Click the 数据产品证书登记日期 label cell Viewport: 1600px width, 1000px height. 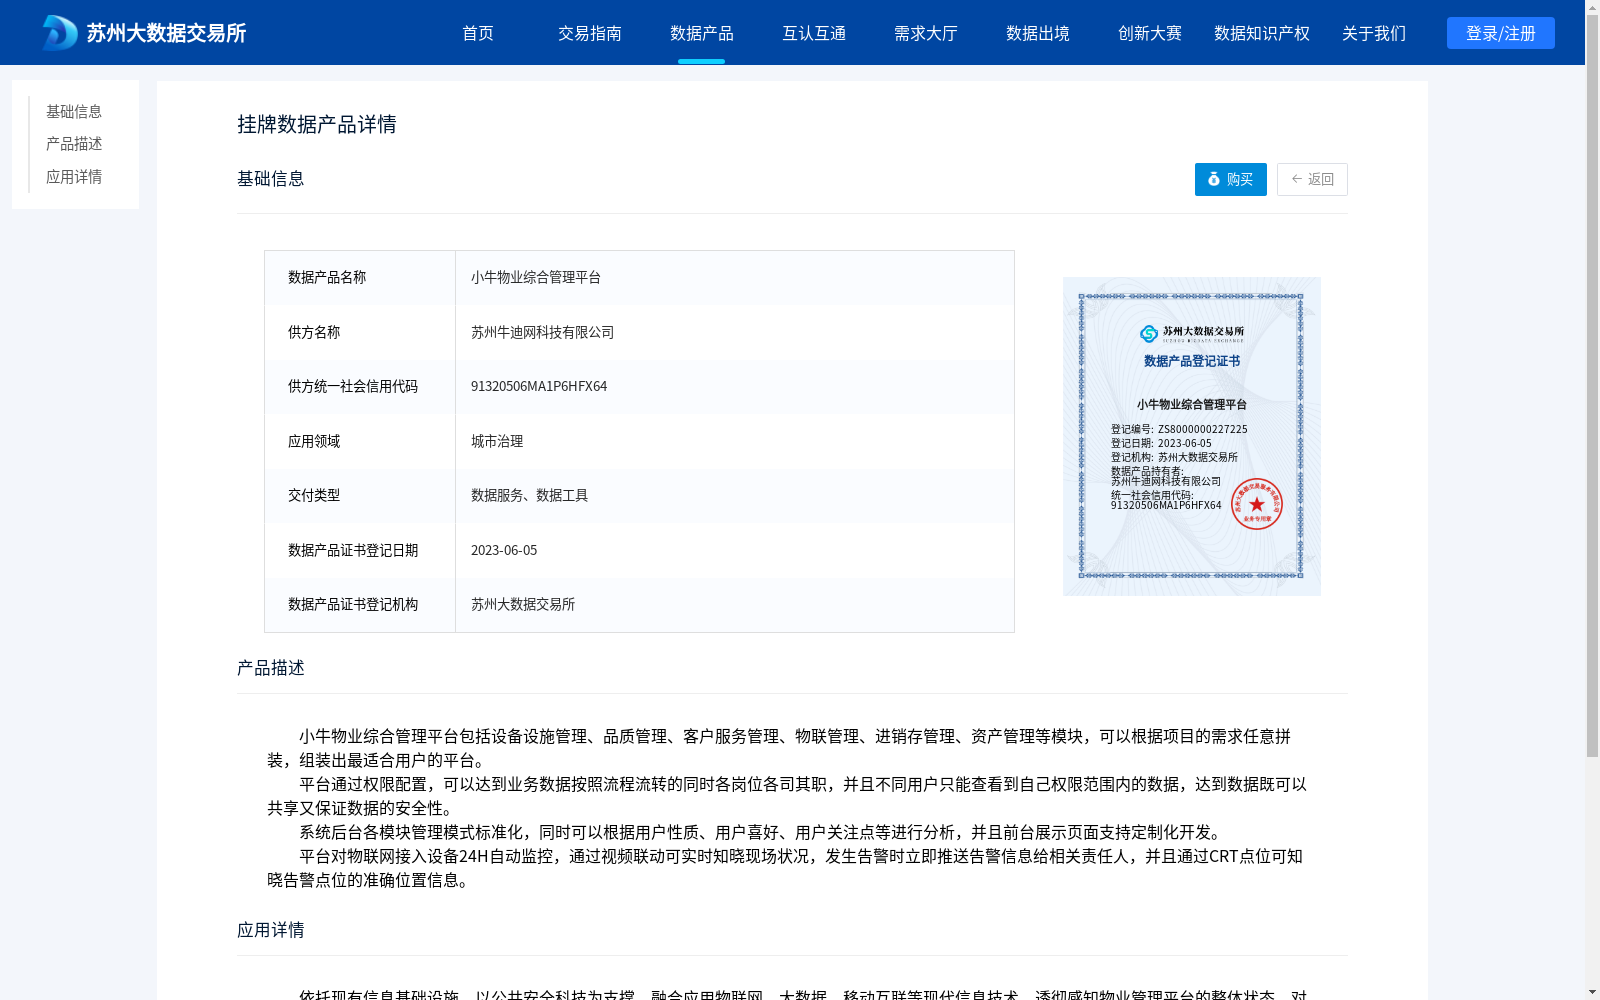tap(360, 550)
